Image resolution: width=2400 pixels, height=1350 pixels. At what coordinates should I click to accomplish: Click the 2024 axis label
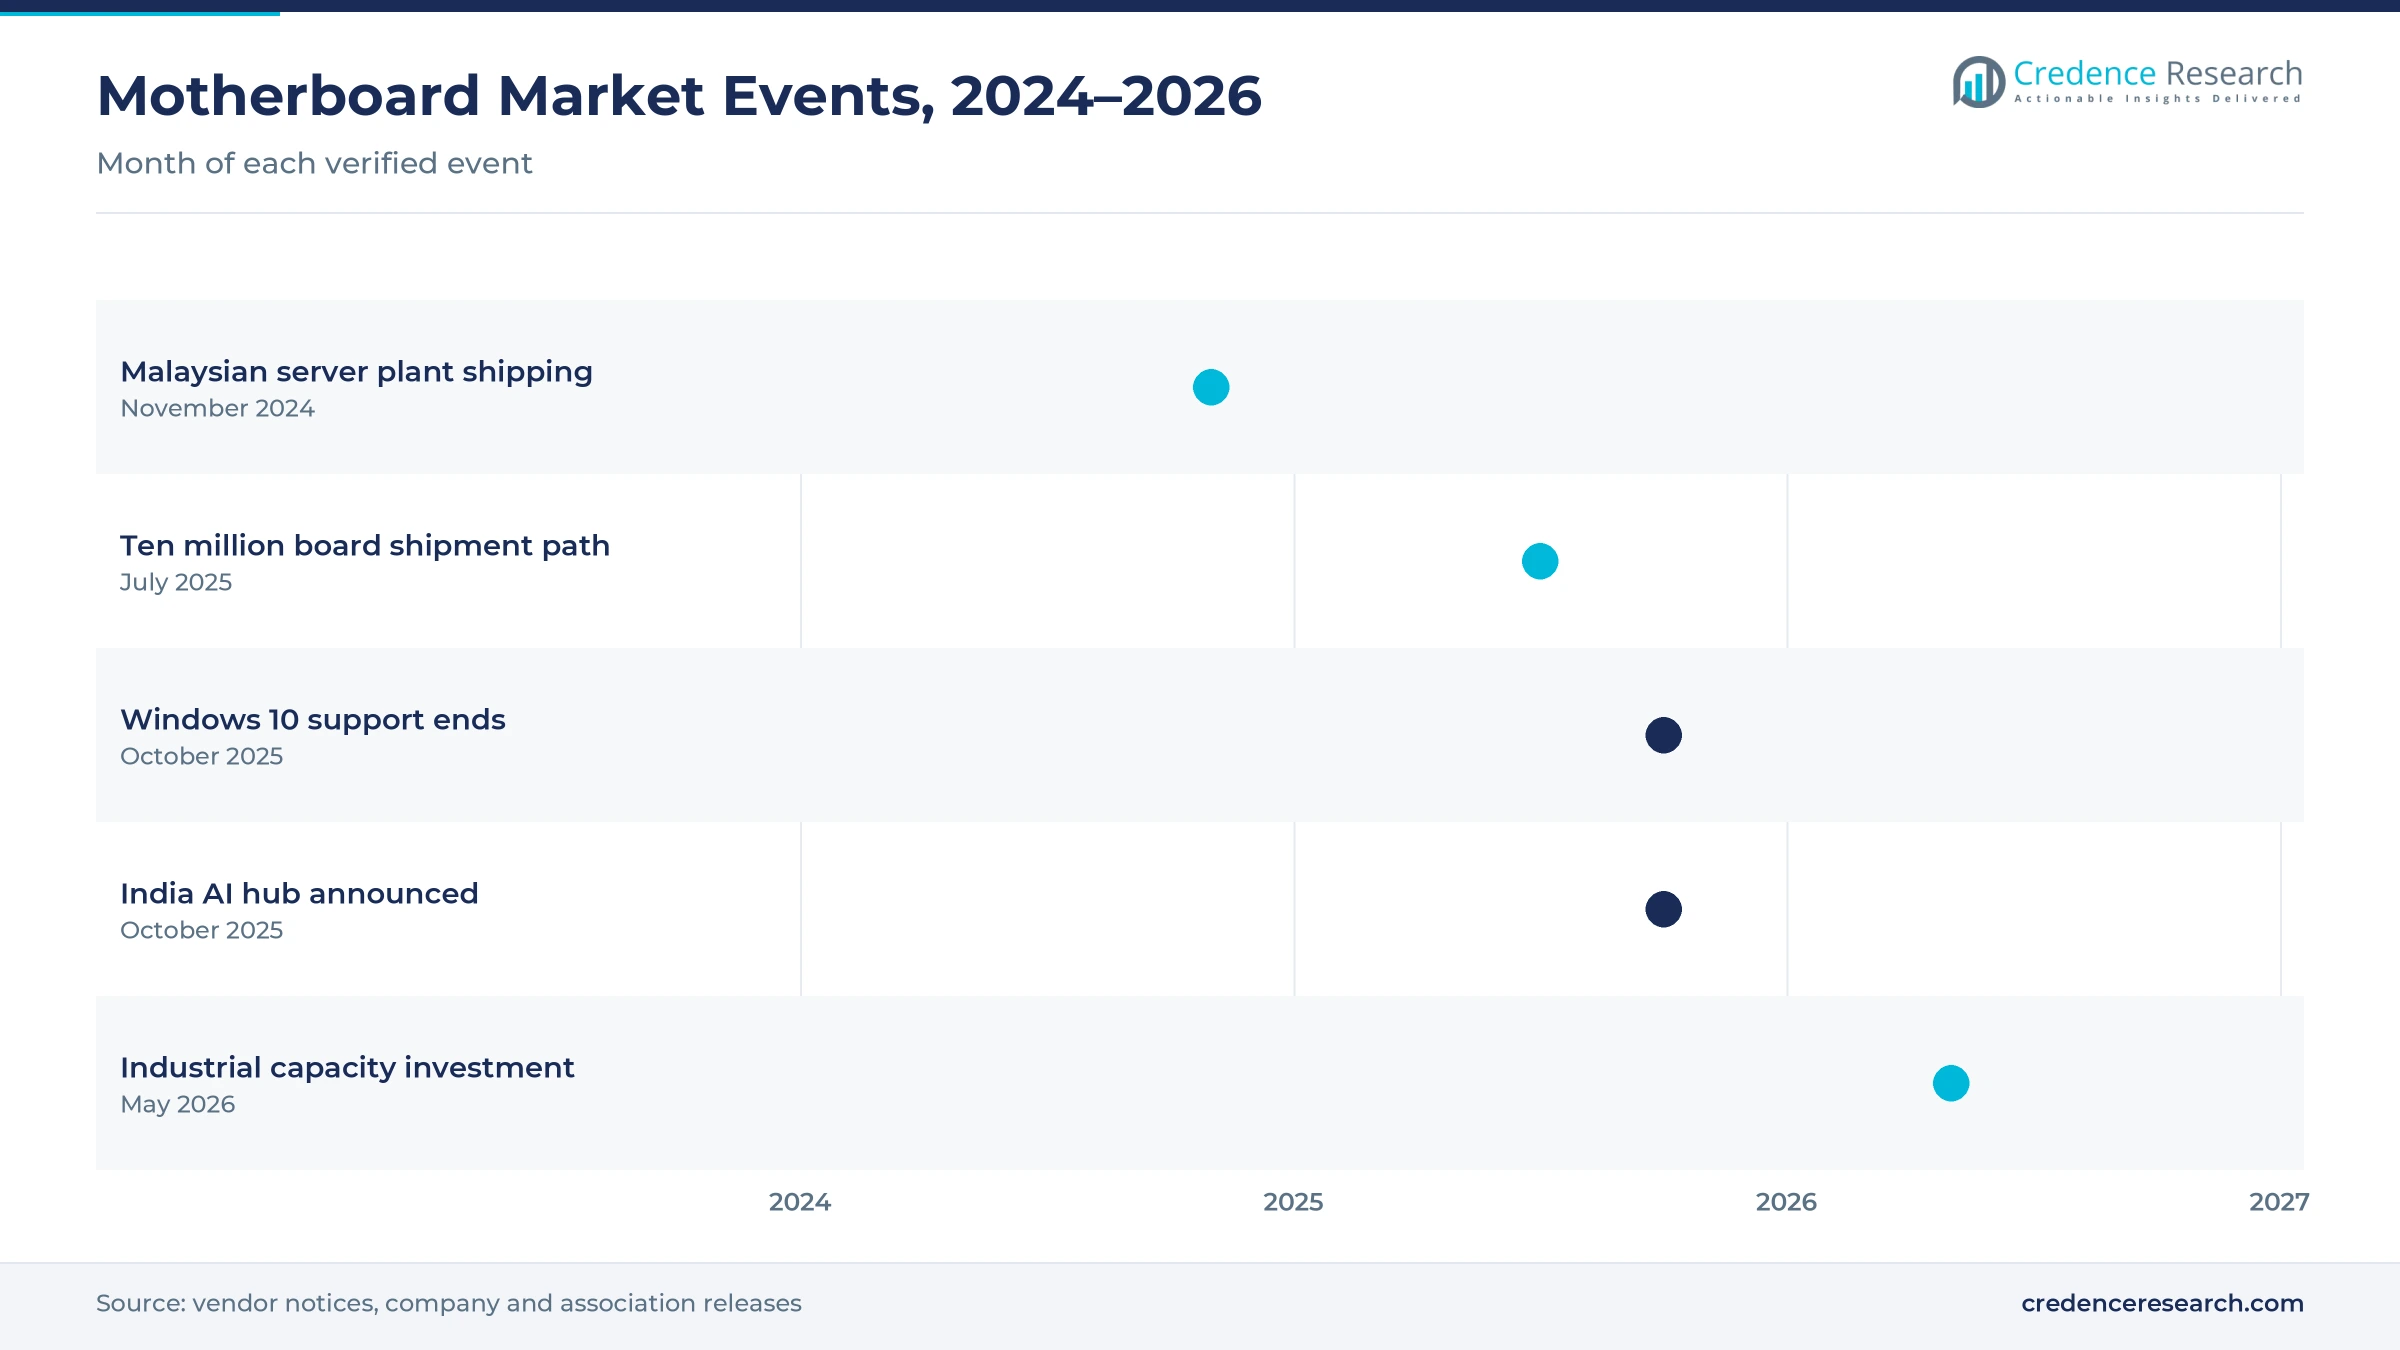tap(800, 1202)
